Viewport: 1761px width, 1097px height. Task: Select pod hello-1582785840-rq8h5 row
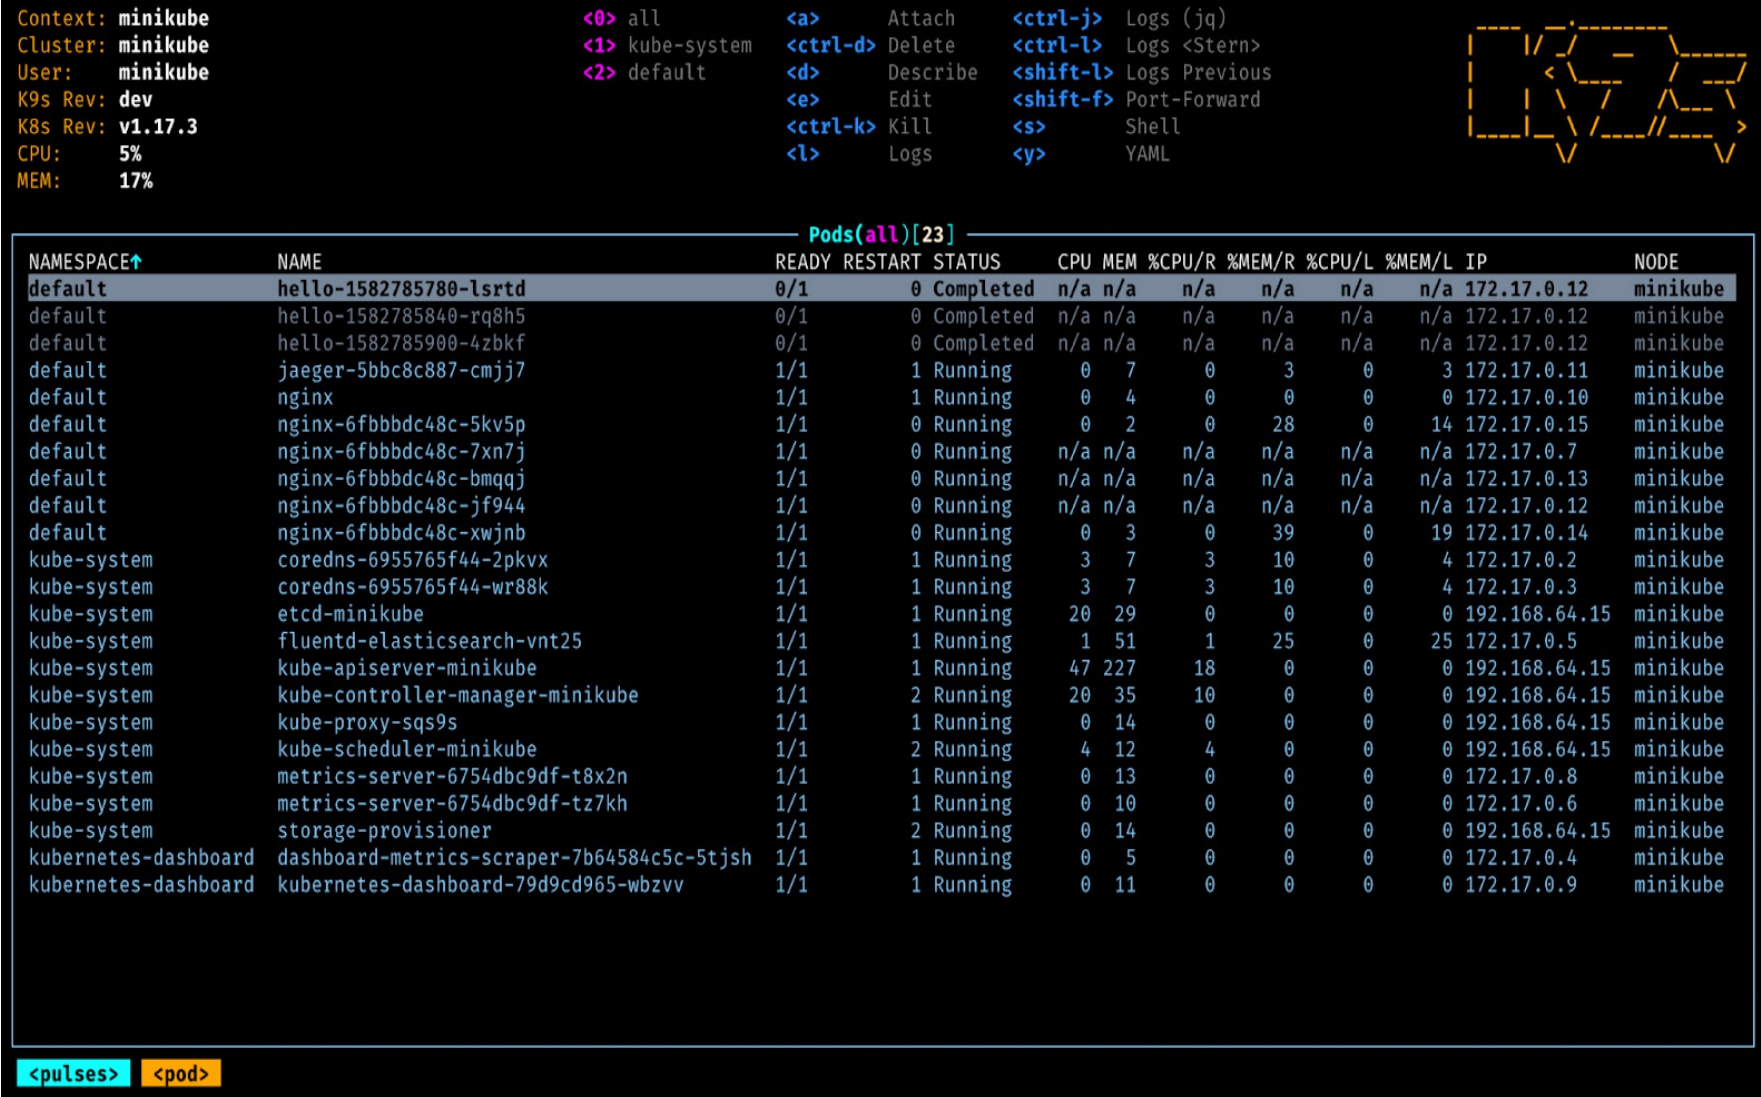(x=882, y=316)
